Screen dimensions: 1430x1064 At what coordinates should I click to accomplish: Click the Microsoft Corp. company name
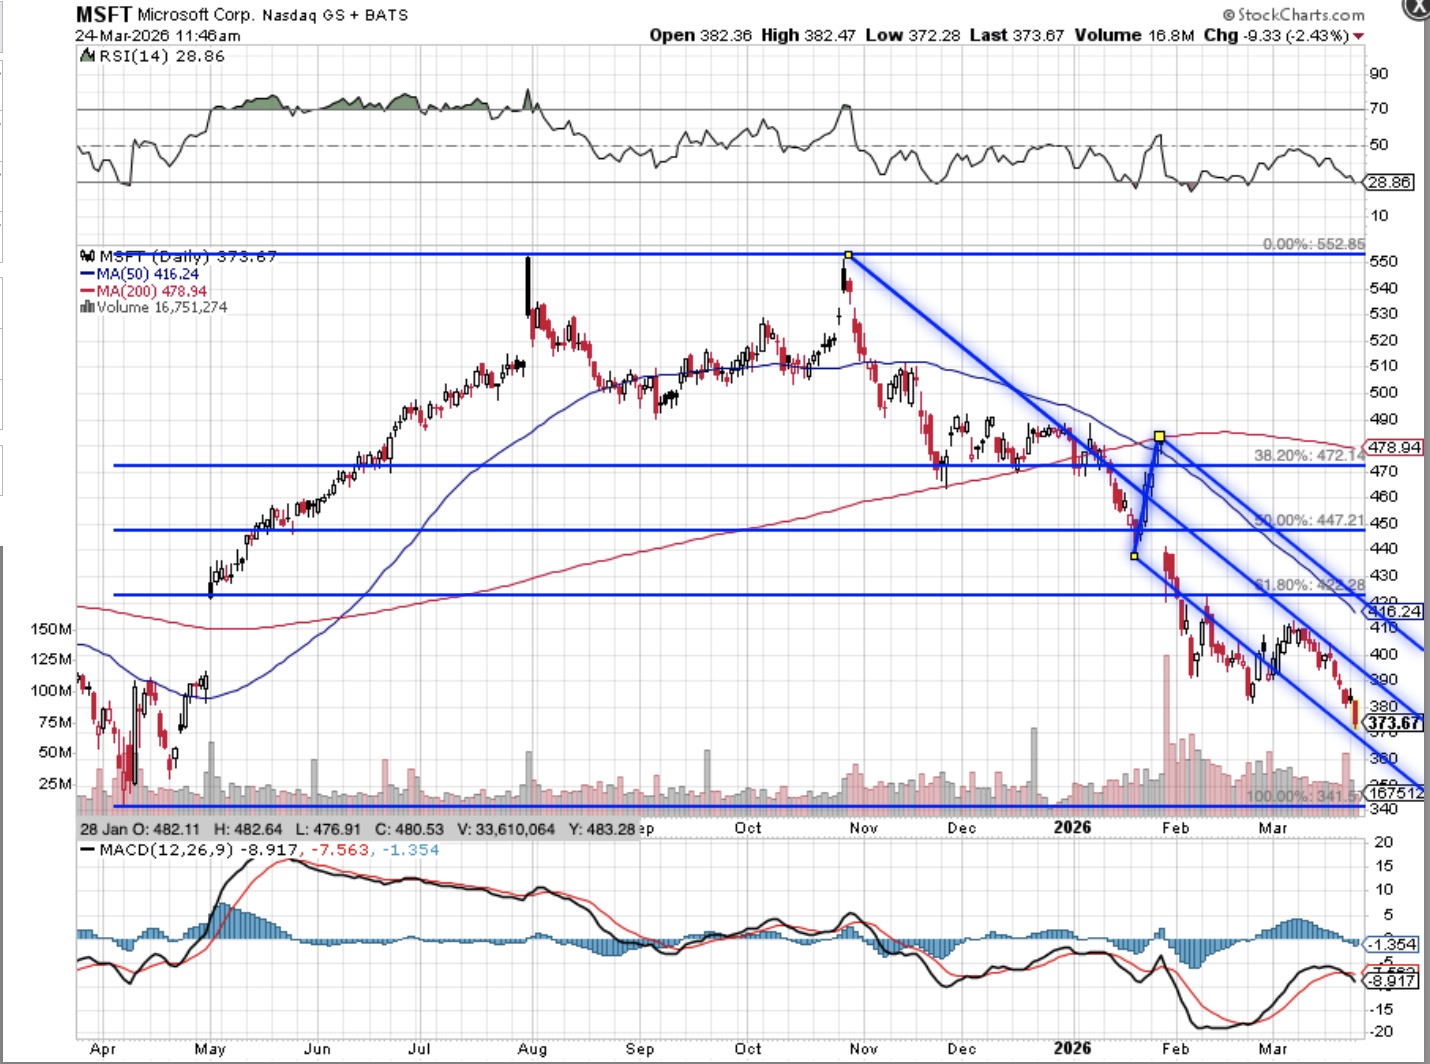click(x=195, y=15)
